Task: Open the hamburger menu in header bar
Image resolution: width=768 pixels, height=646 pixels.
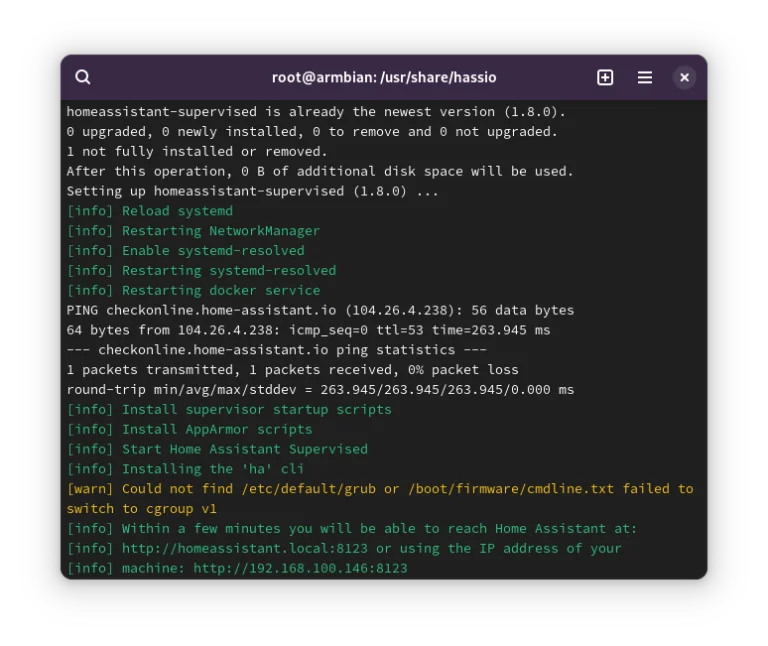Action: pyautogui.click(x=645, y=77)
